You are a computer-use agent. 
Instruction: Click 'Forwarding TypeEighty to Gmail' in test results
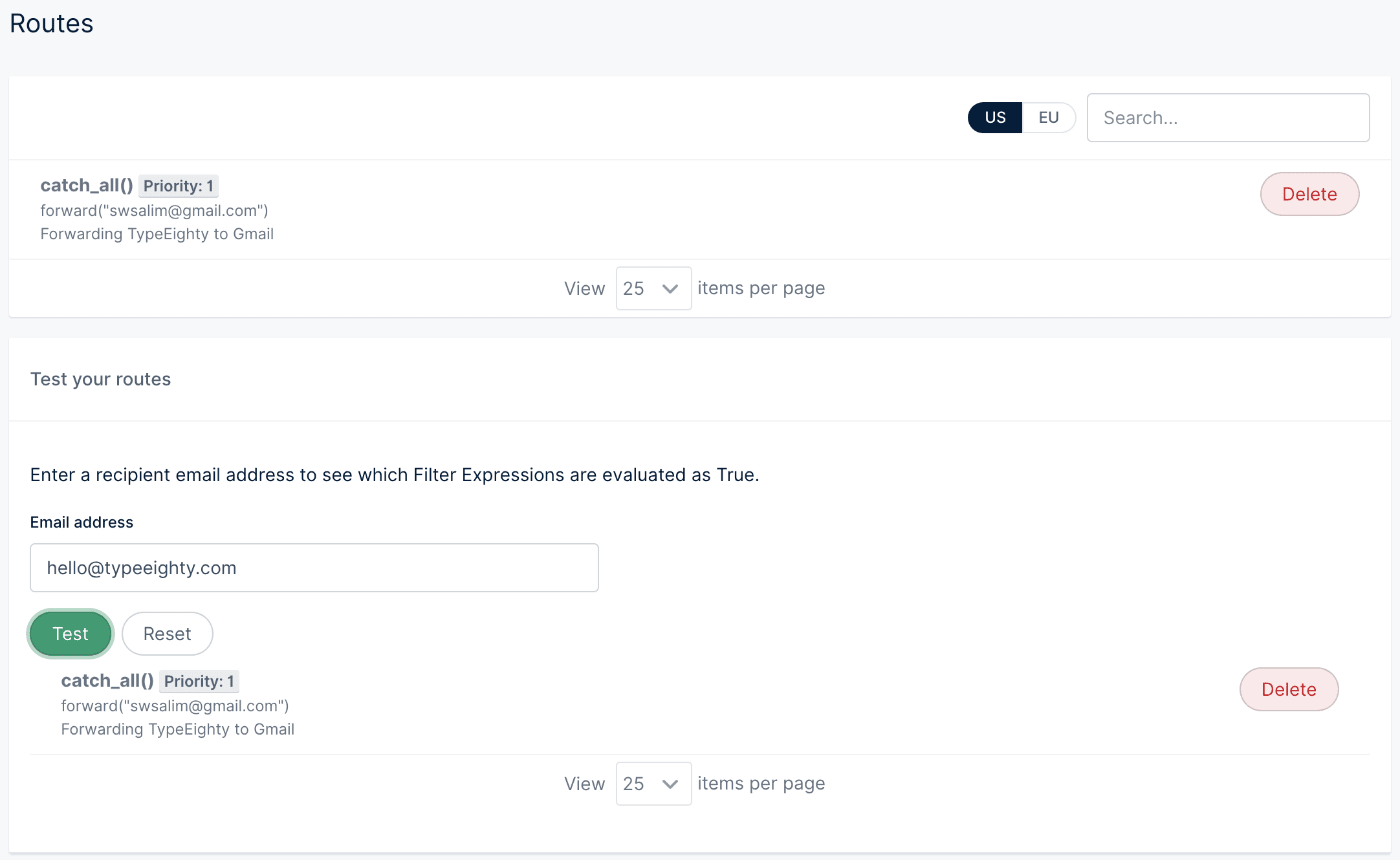[178, 729]
